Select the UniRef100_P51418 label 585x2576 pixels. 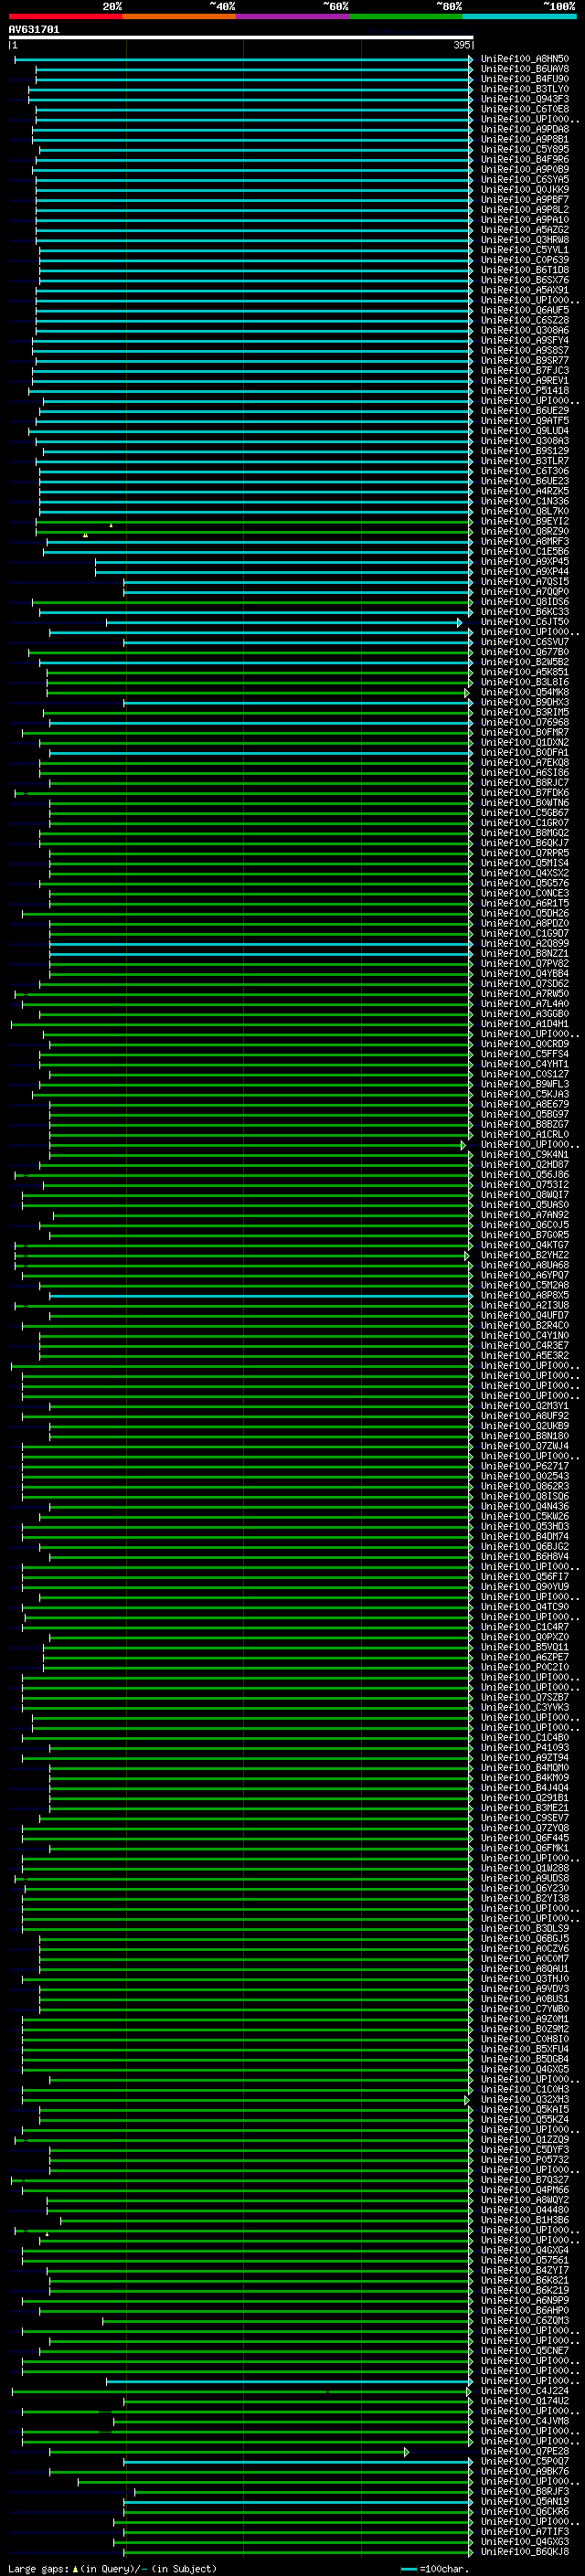pyautogui.click(x=524, y=391)
